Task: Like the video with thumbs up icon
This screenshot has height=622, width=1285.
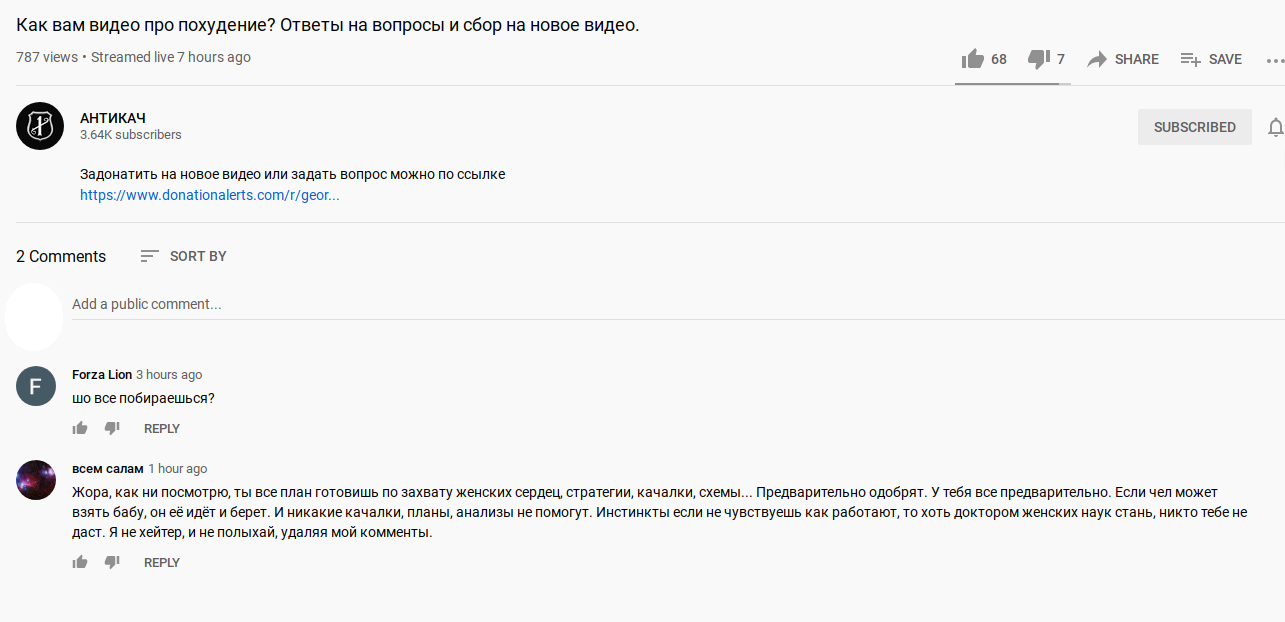Action: click(x=972, y=59)
